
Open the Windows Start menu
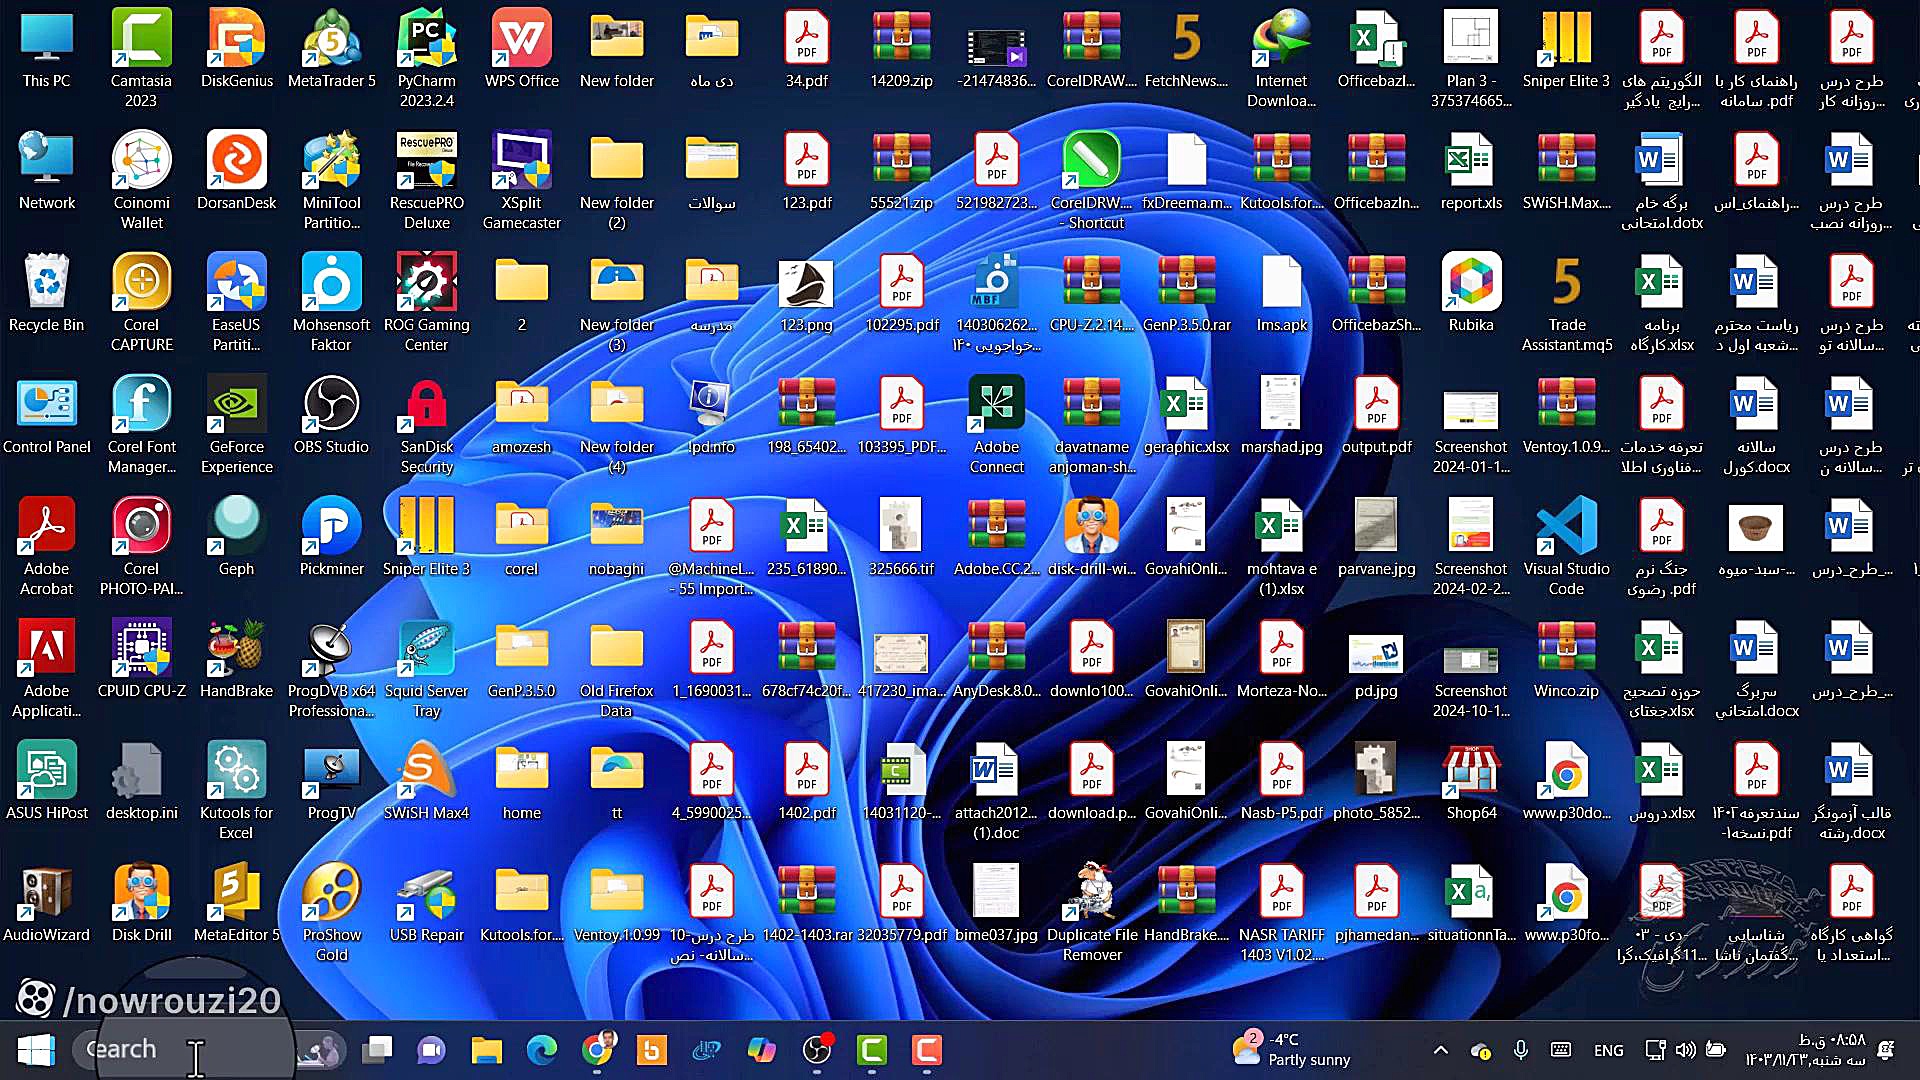36,1050
